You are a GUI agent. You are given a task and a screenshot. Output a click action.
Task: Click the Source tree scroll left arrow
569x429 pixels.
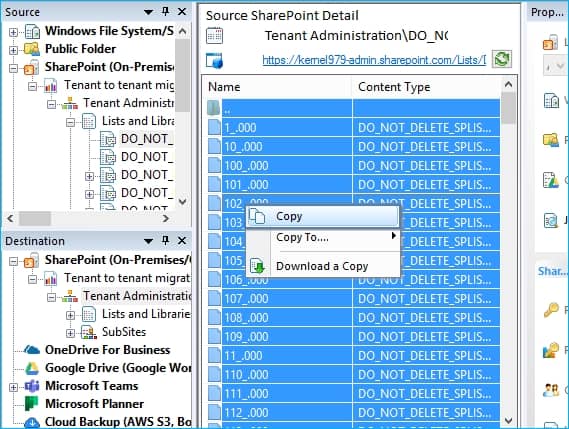point(10,218)
